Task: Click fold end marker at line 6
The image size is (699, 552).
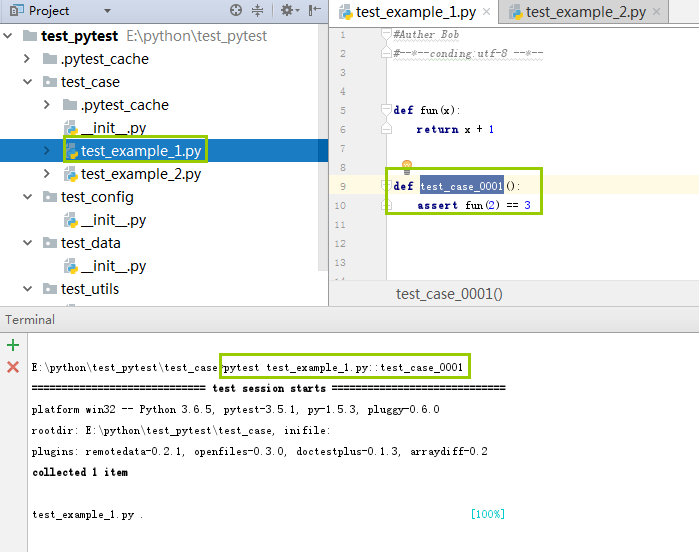Action: click(386, 129)
